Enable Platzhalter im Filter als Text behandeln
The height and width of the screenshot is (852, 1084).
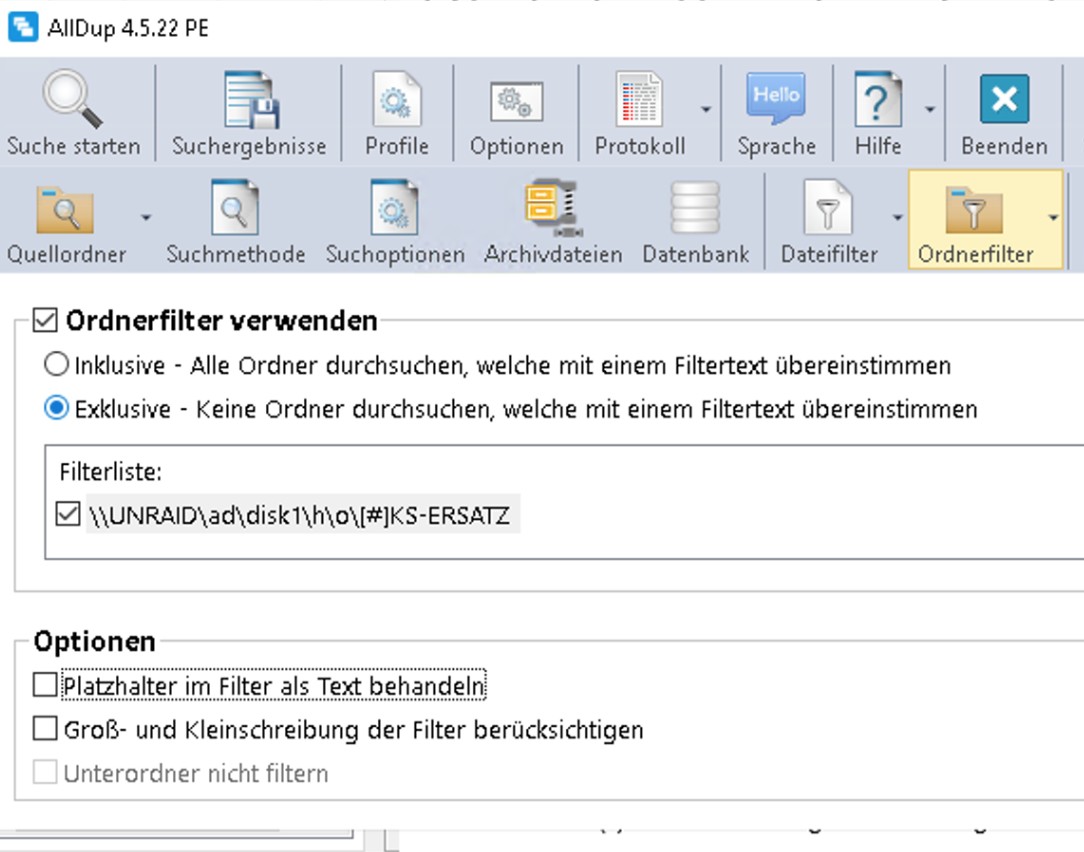coord(45,686)
